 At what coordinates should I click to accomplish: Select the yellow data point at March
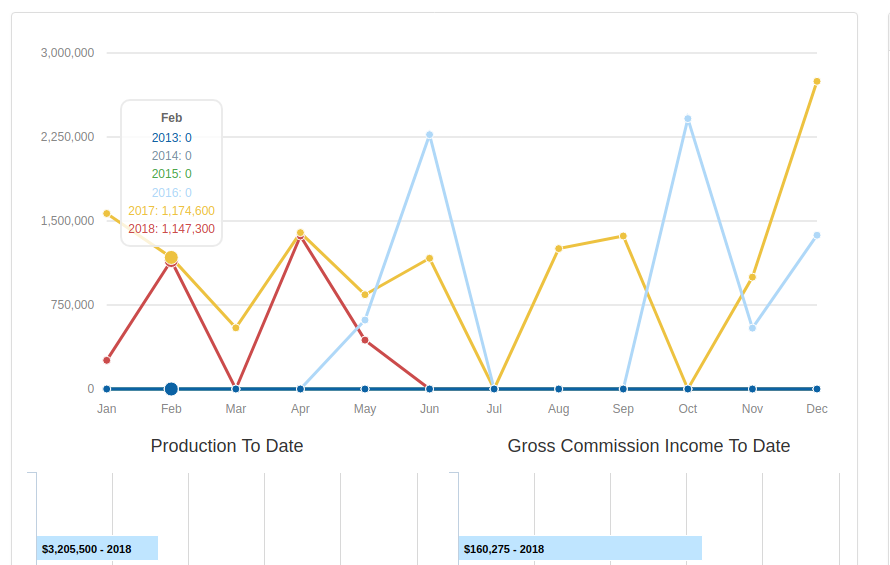point(236,328)
